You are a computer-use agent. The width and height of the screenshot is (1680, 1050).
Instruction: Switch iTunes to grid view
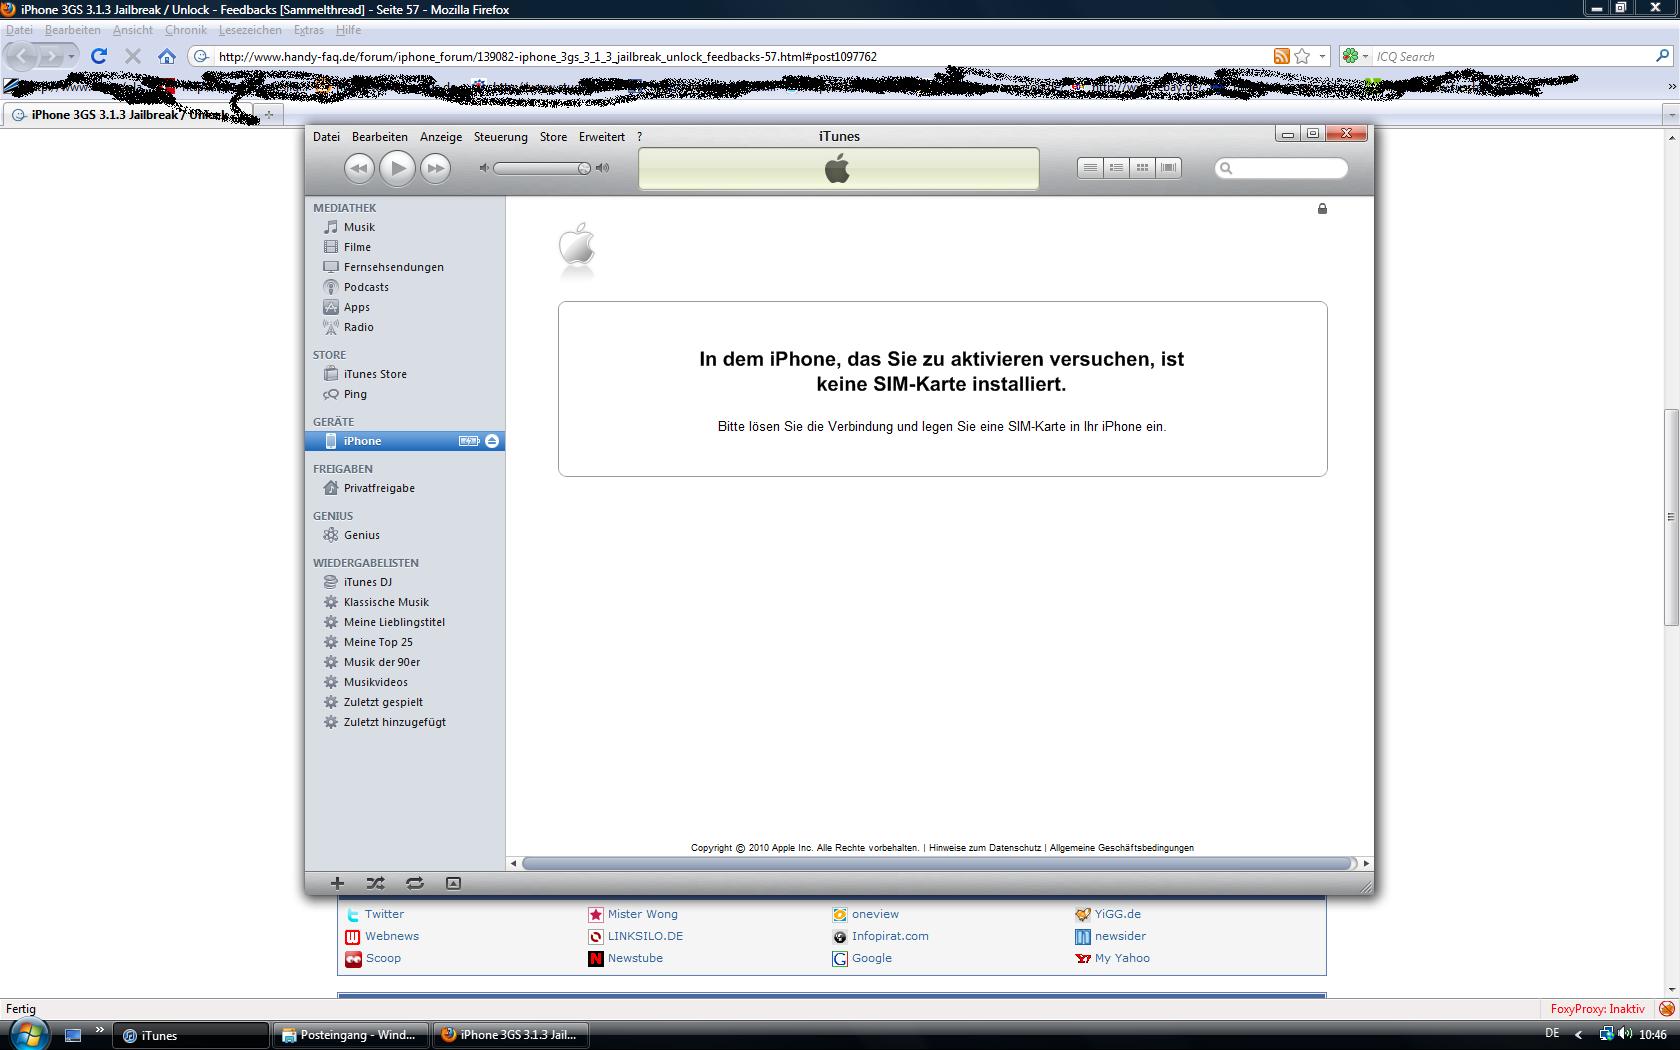pos(1142,168)
